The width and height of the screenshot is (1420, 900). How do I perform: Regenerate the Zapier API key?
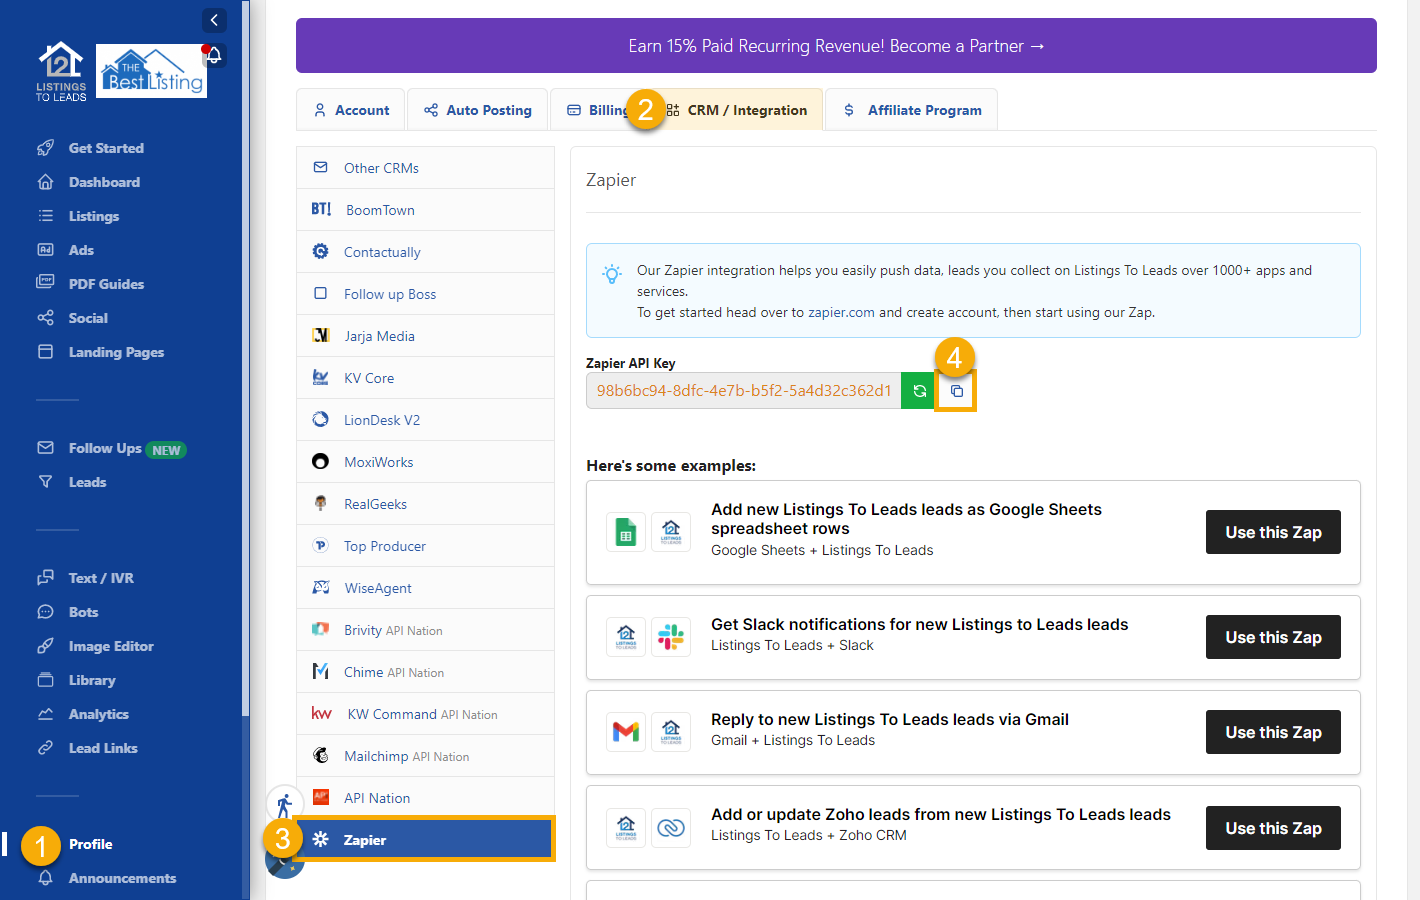[917, 390]
